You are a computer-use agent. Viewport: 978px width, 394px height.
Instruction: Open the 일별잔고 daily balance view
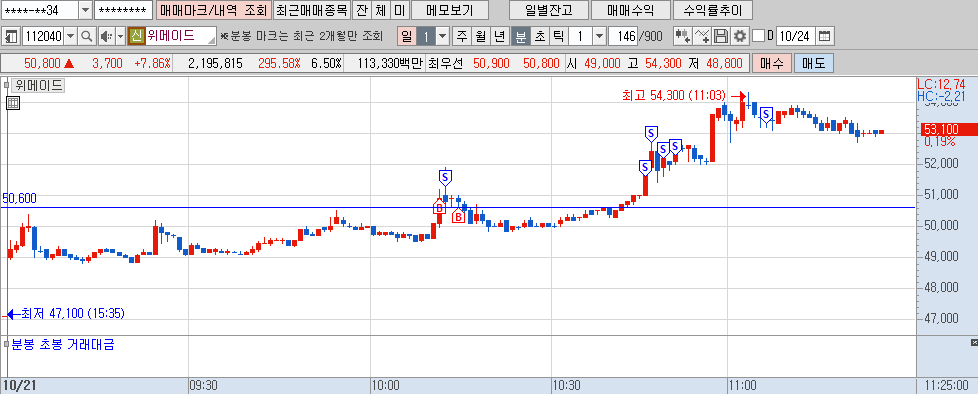(x=548, y=10)
